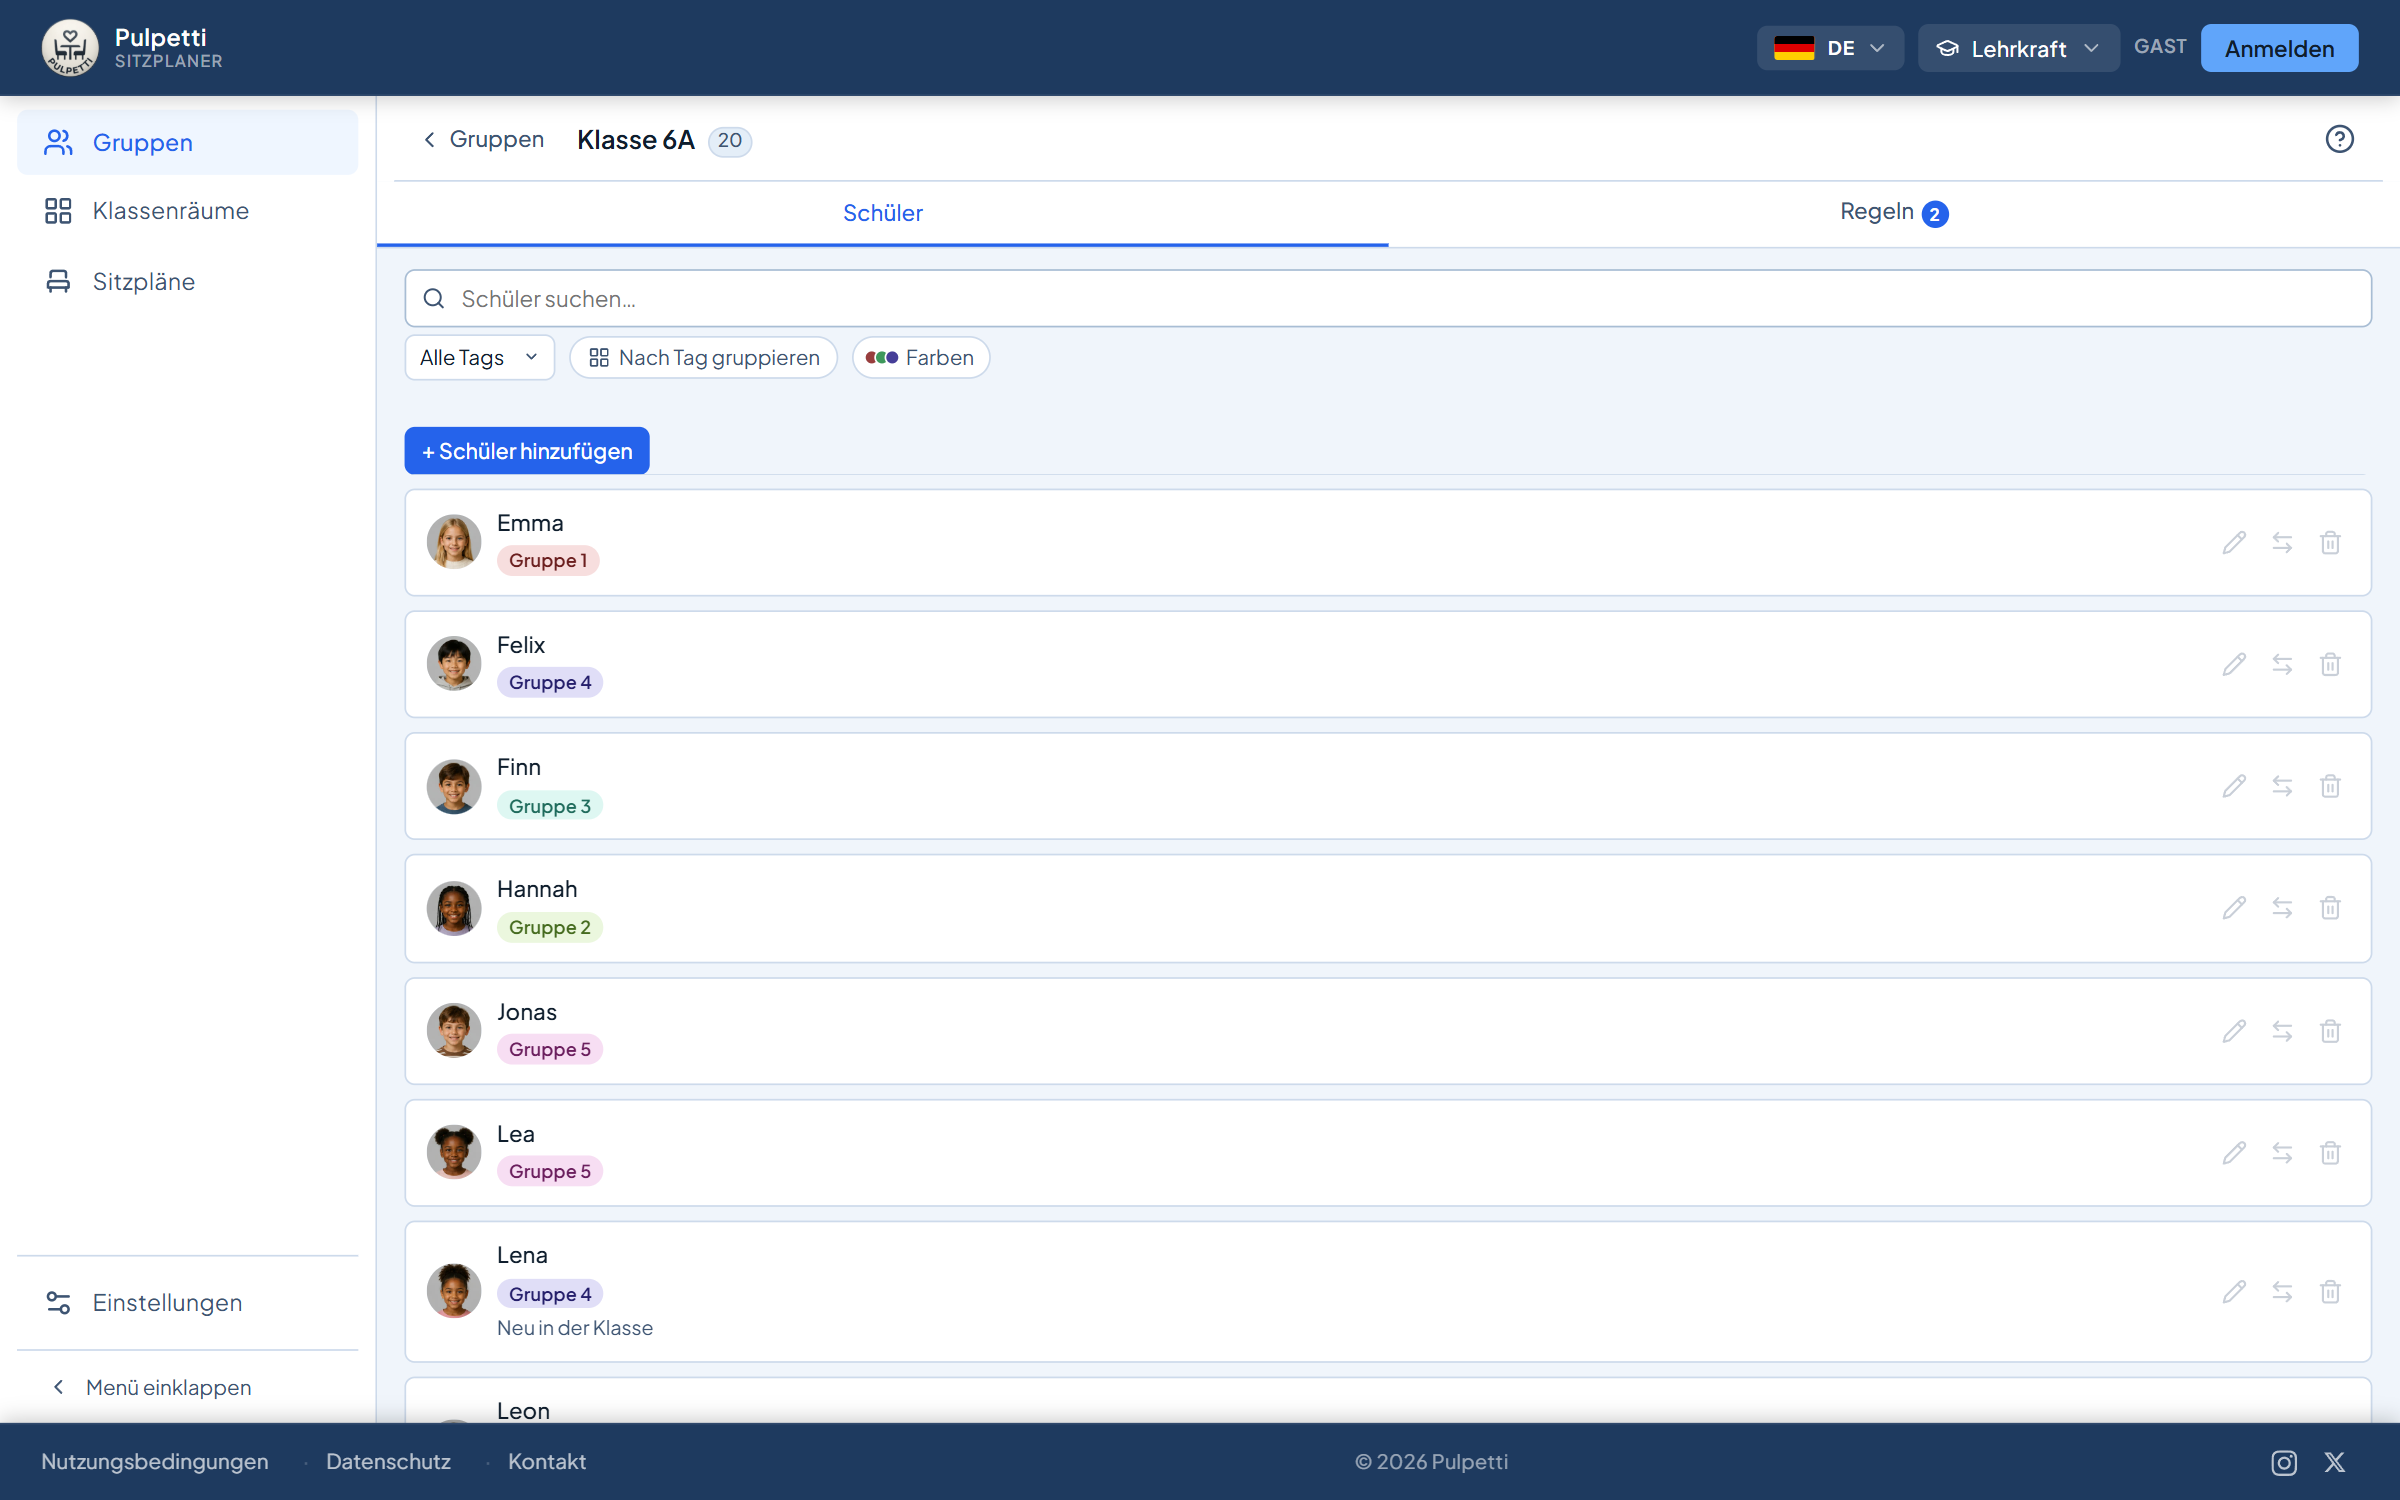The image size is (2400, 1500).
Task: Edit Hannah with the pencil icon
Action: [x=2234, y=908]
